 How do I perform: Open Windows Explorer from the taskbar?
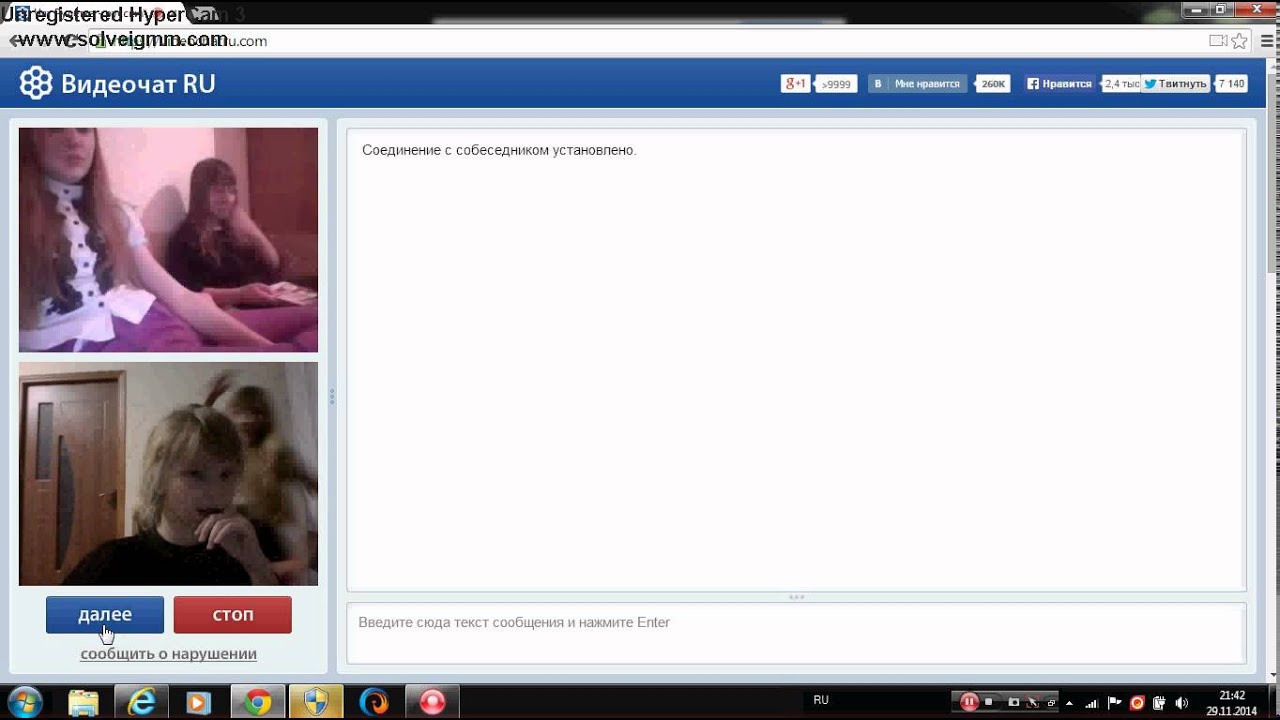[84, 702]
